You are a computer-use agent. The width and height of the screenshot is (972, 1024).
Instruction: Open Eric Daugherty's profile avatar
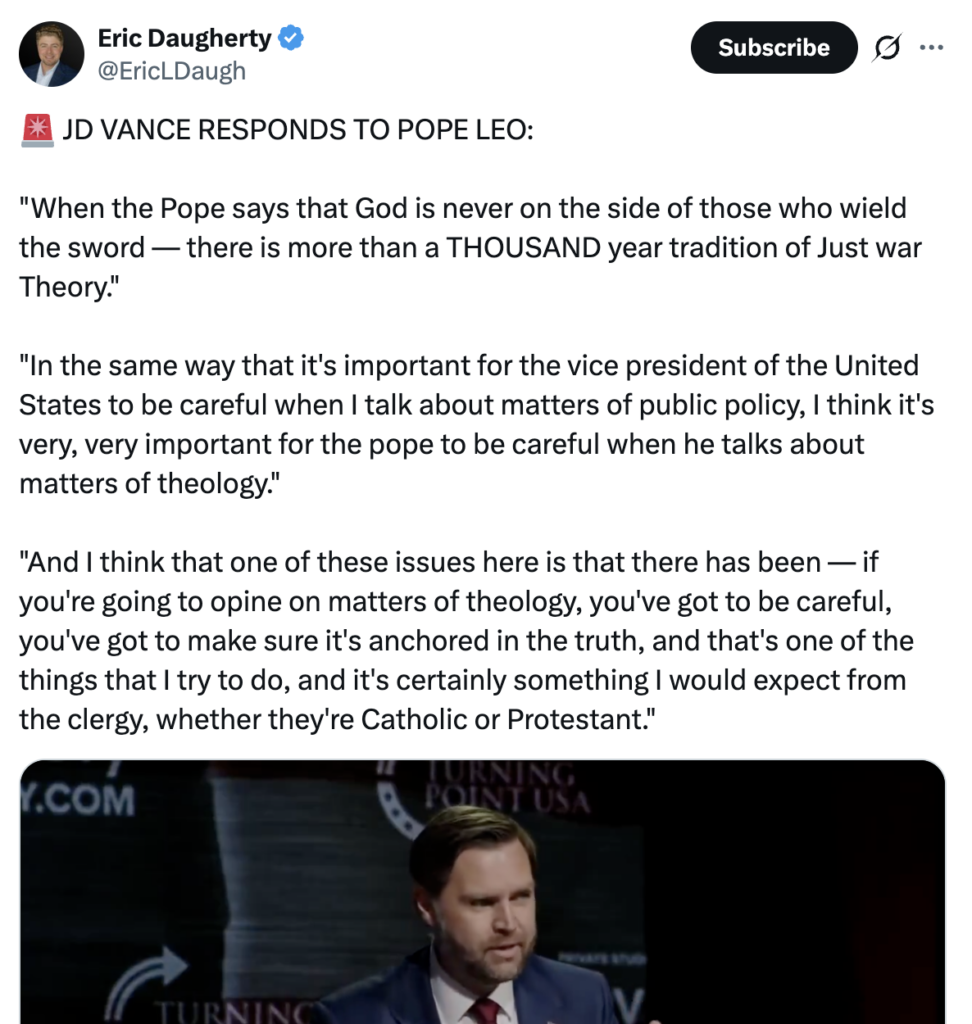click(x=51, y=54)
